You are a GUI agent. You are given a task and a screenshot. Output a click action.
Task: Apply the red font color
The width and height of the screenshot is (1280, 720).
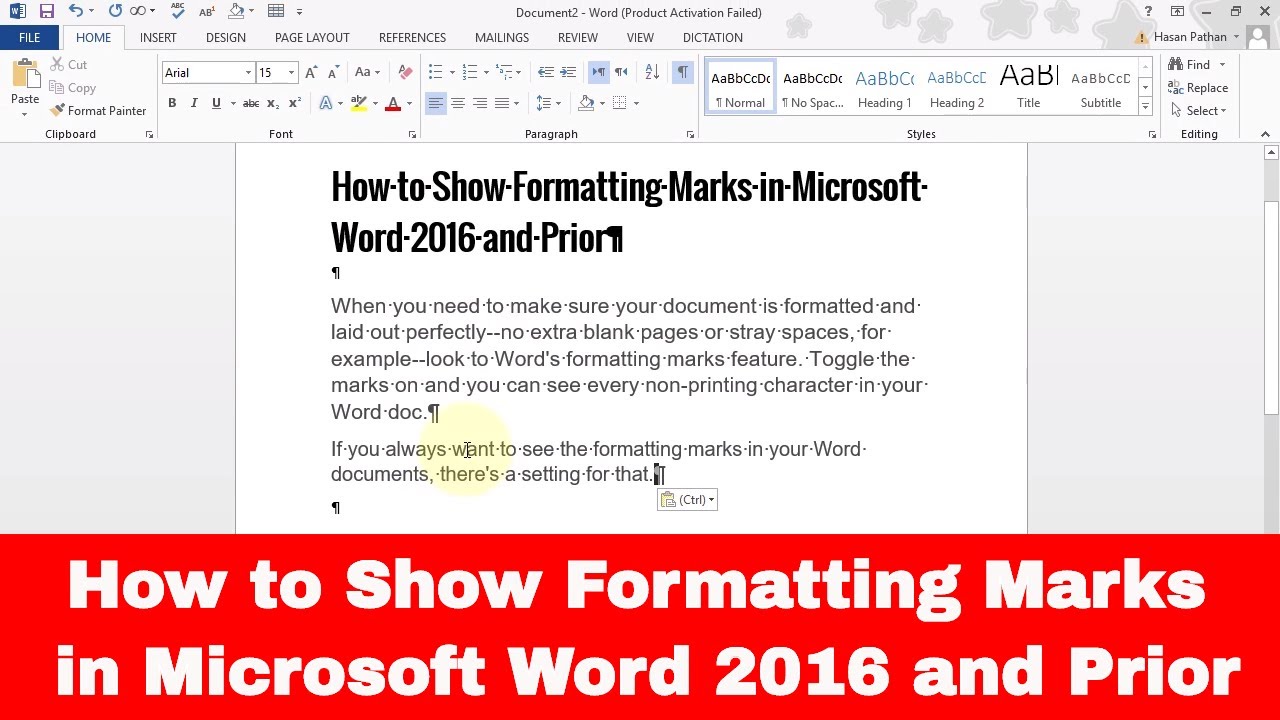click(x=392, y=103)
